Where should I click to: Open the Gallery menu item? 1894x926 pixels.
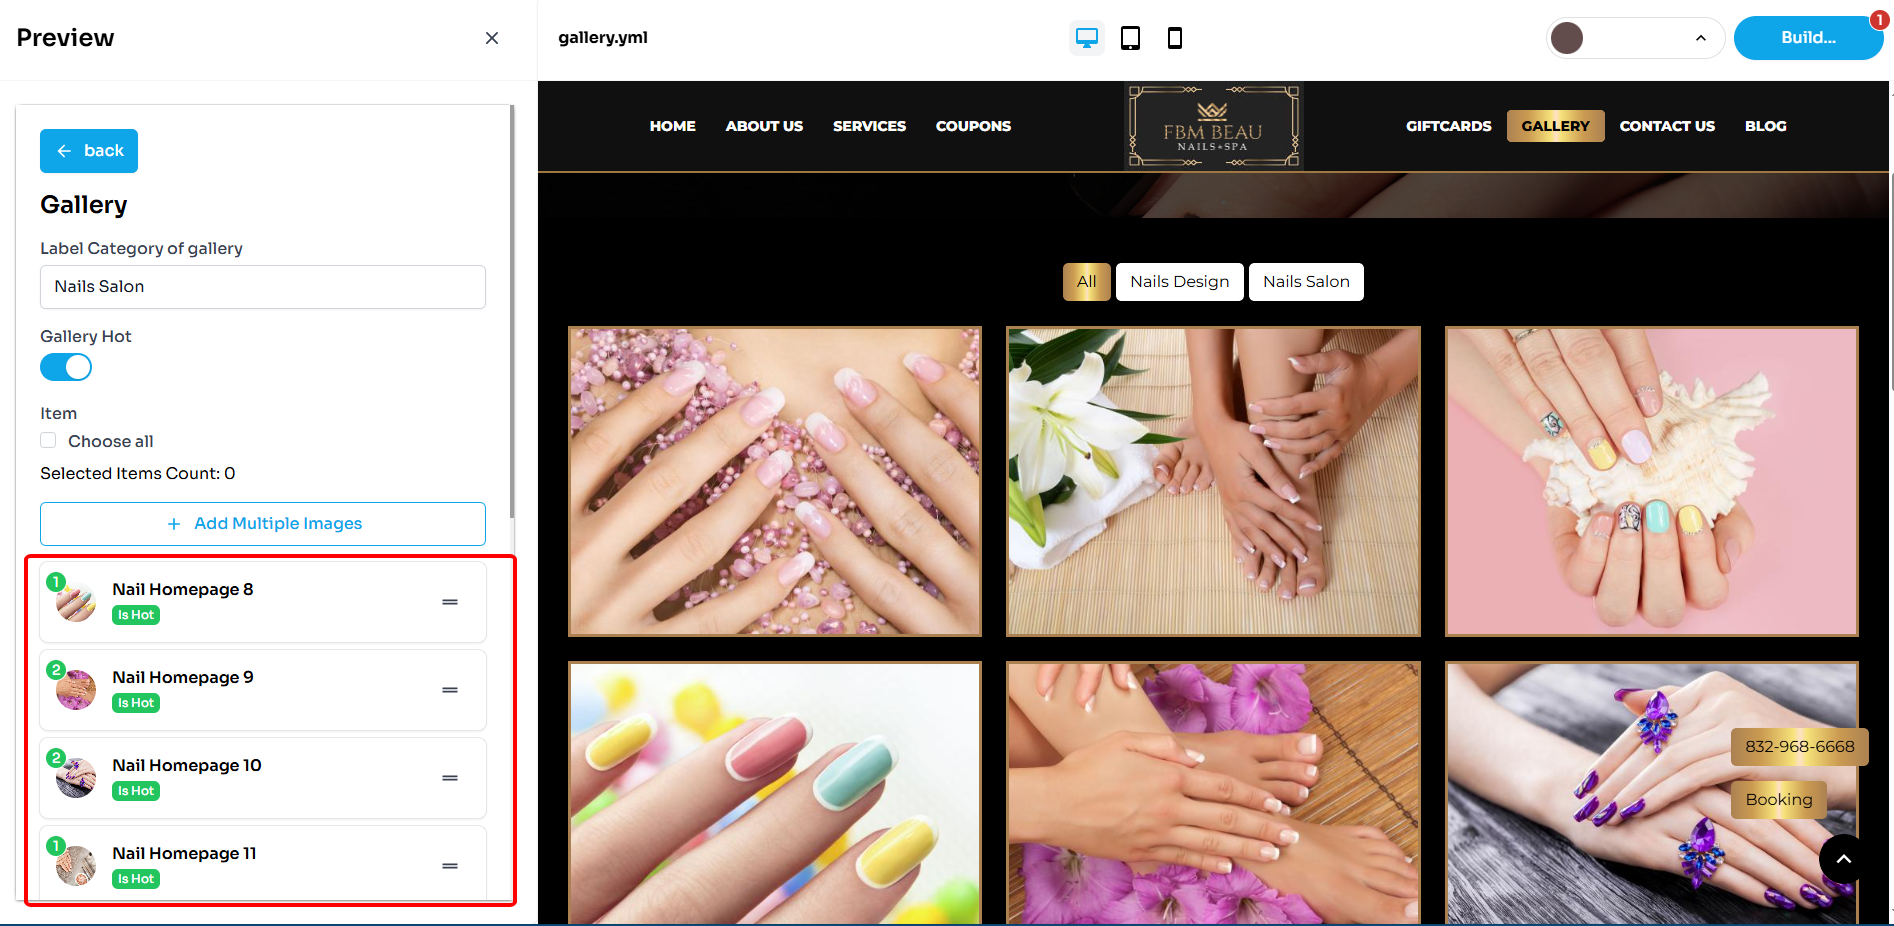click(1554, 126)
